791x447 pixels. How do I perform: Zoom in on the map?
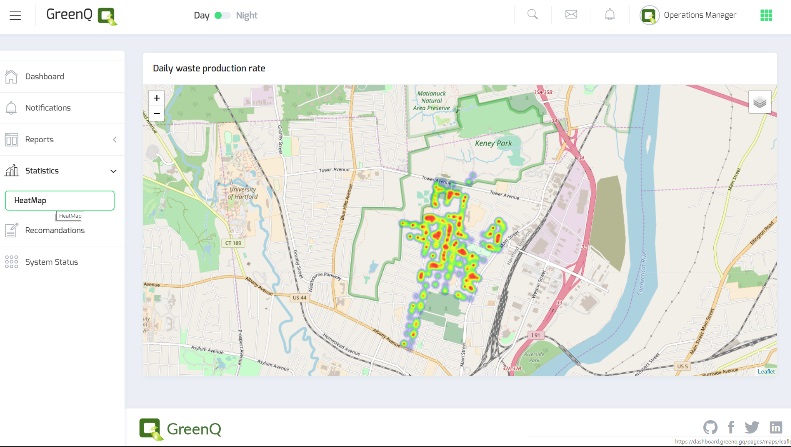point(157,98)
